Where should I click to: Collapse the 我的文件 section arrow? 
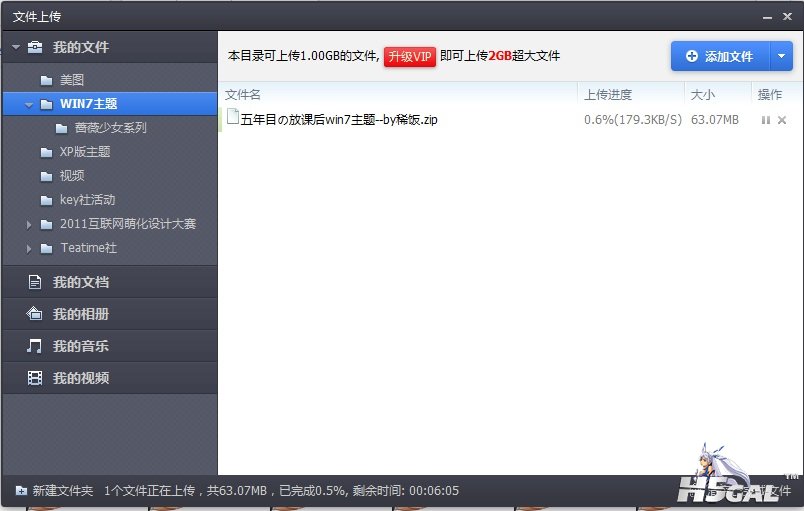point(16,47)
